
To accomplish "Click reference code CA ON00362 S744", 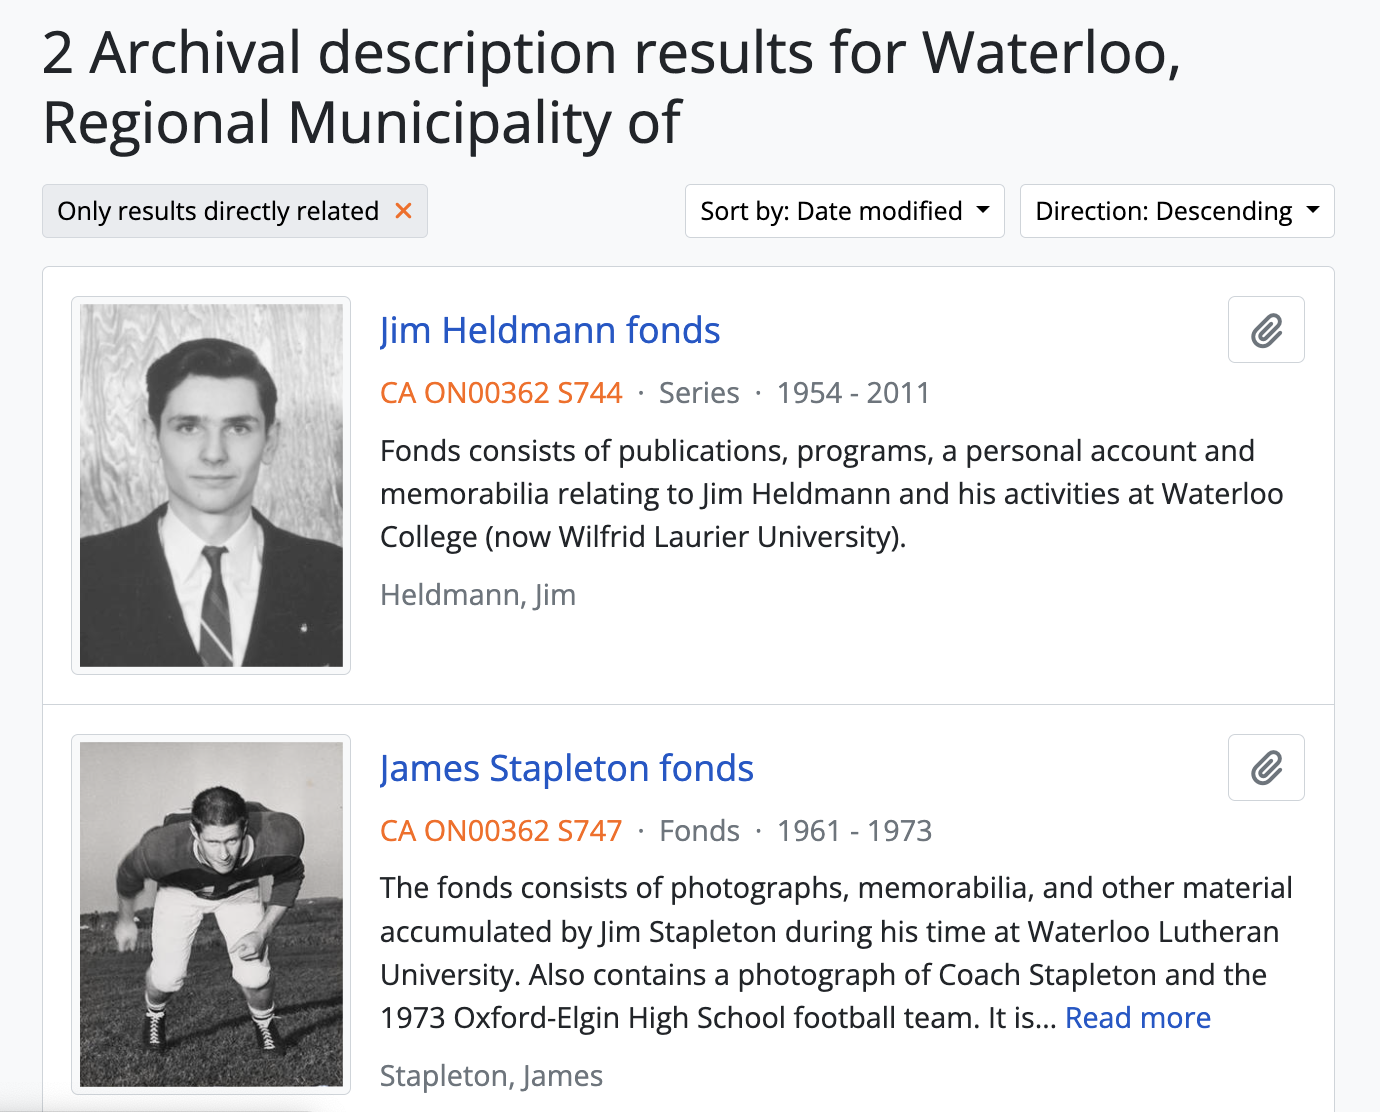I will [501, 393].
